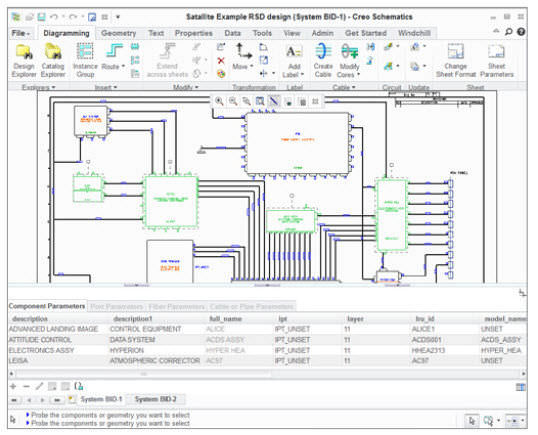Select the ADVANCED LANDING IMAGE cell
This screenshot has width=538, height=435.
tap(54, 329)
